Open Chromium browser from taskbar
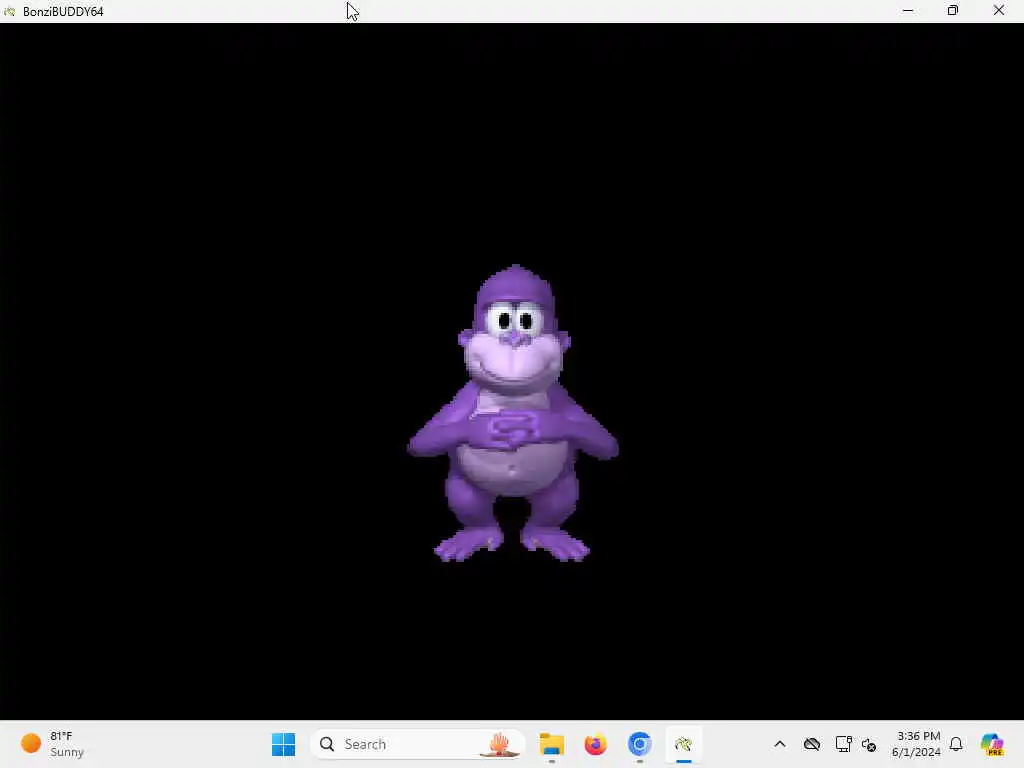 click(639, 744)
